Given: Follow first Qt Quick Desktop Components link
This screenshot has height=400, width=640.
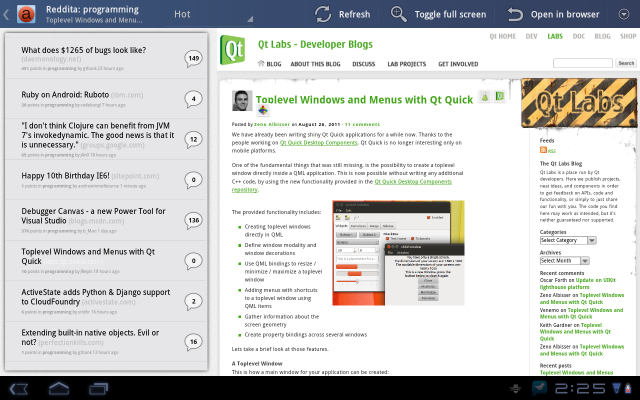Looking at the screenshot, I should 318,143.
